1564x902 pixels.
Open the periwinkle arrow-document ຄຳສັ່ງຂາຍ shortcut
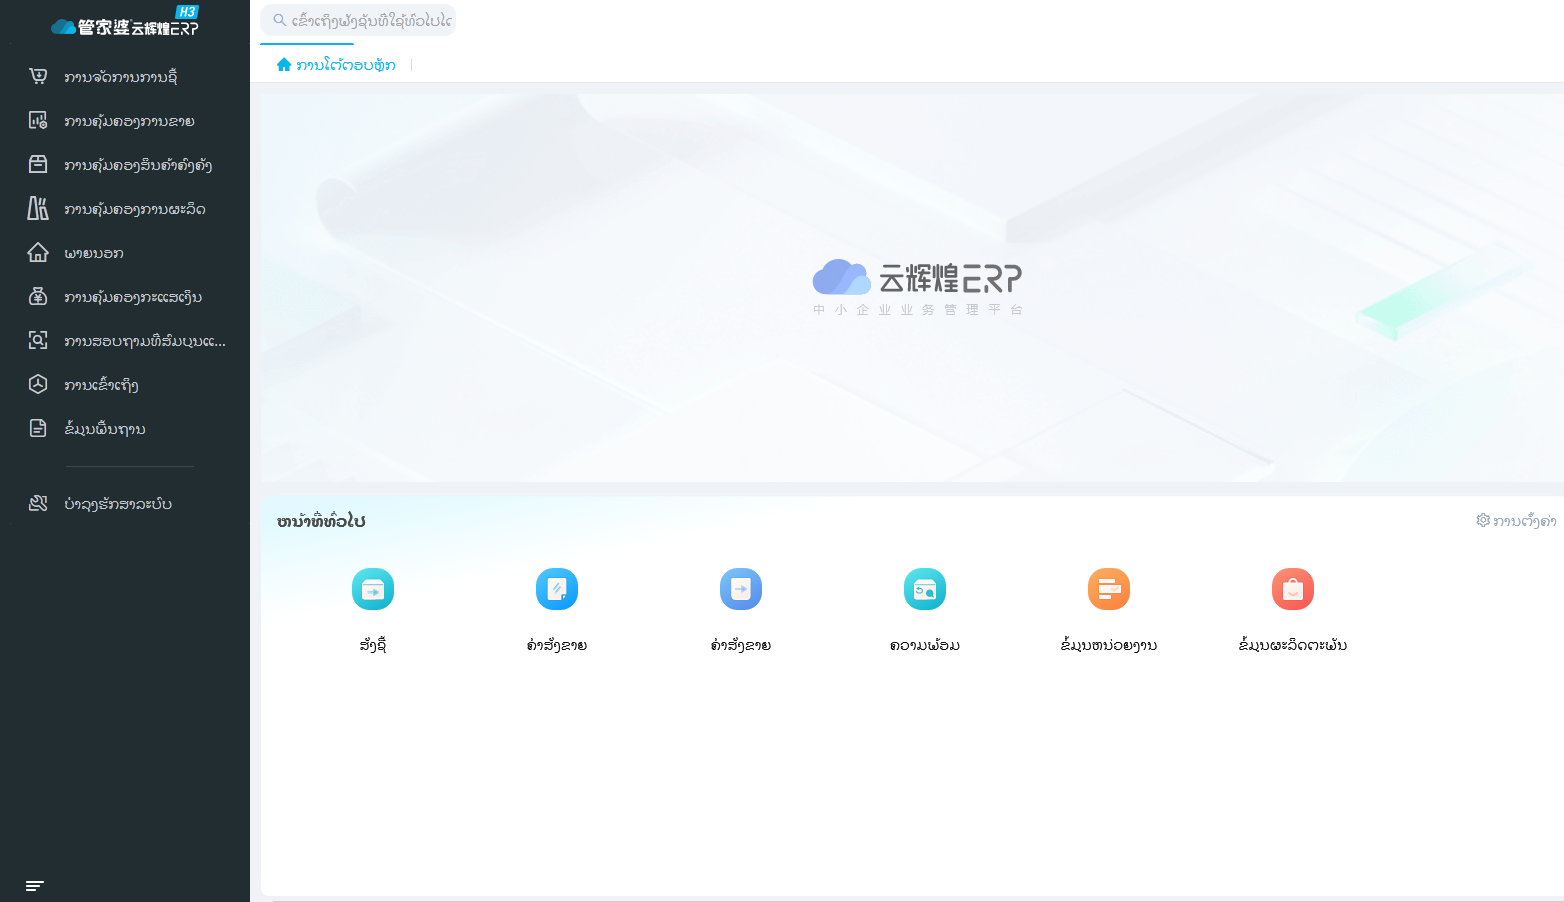[741, 589]
